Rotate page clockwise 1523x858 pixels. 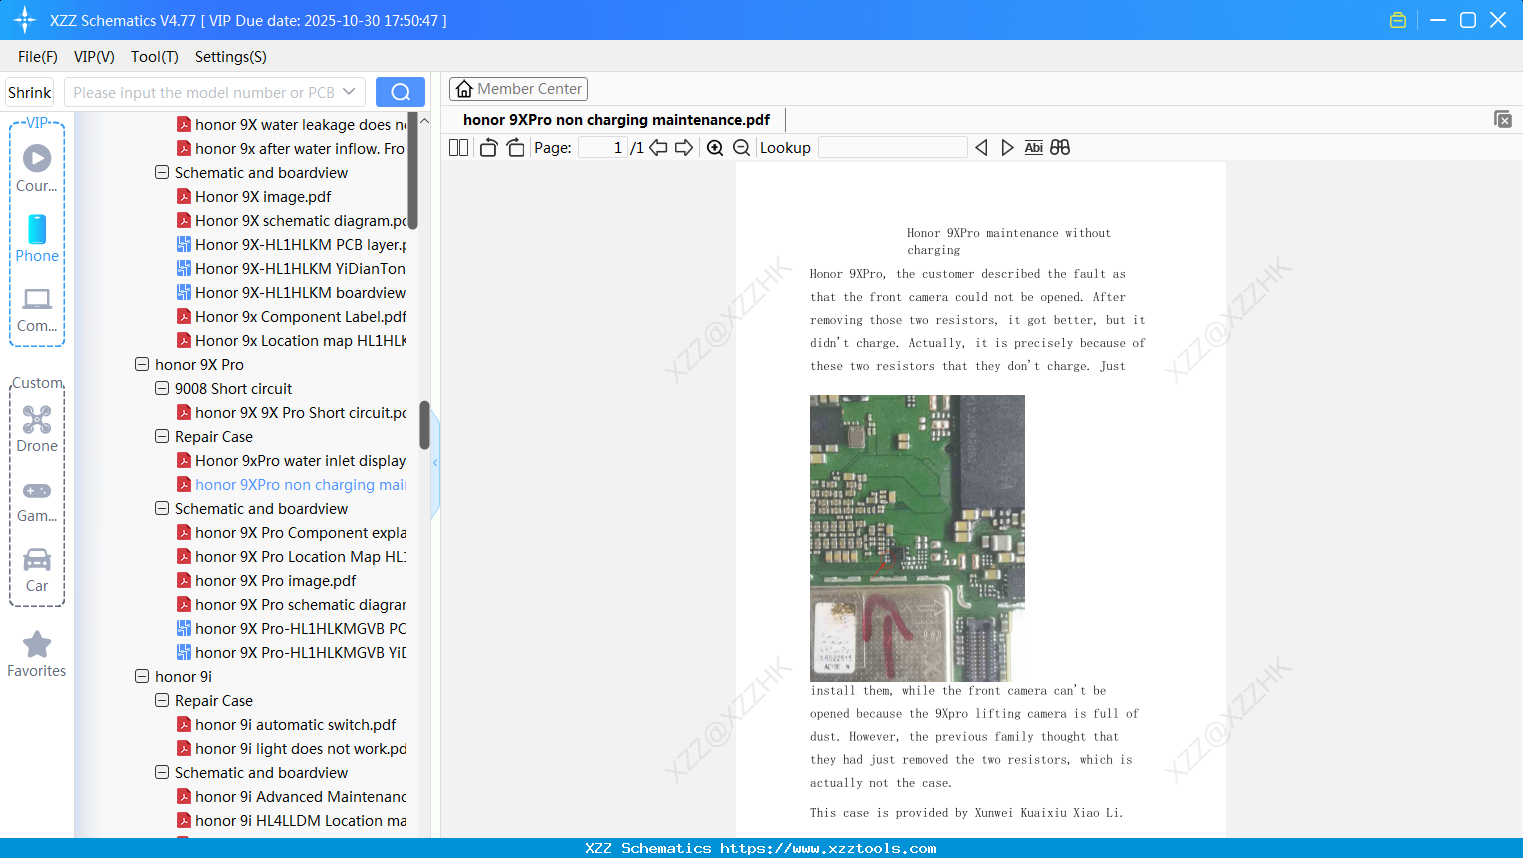pos(515,148)
